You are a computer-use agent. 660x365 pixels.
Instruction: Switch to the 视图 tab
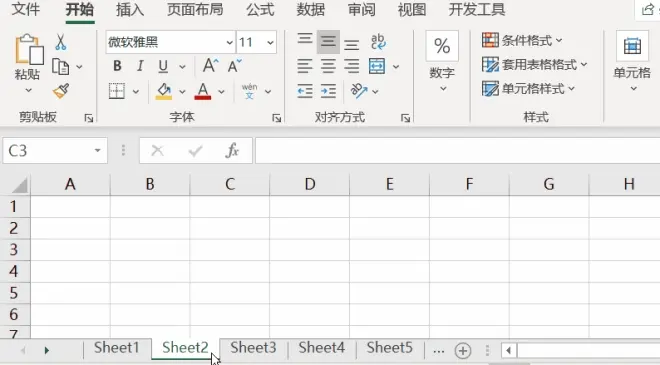(x=412, y=9)
